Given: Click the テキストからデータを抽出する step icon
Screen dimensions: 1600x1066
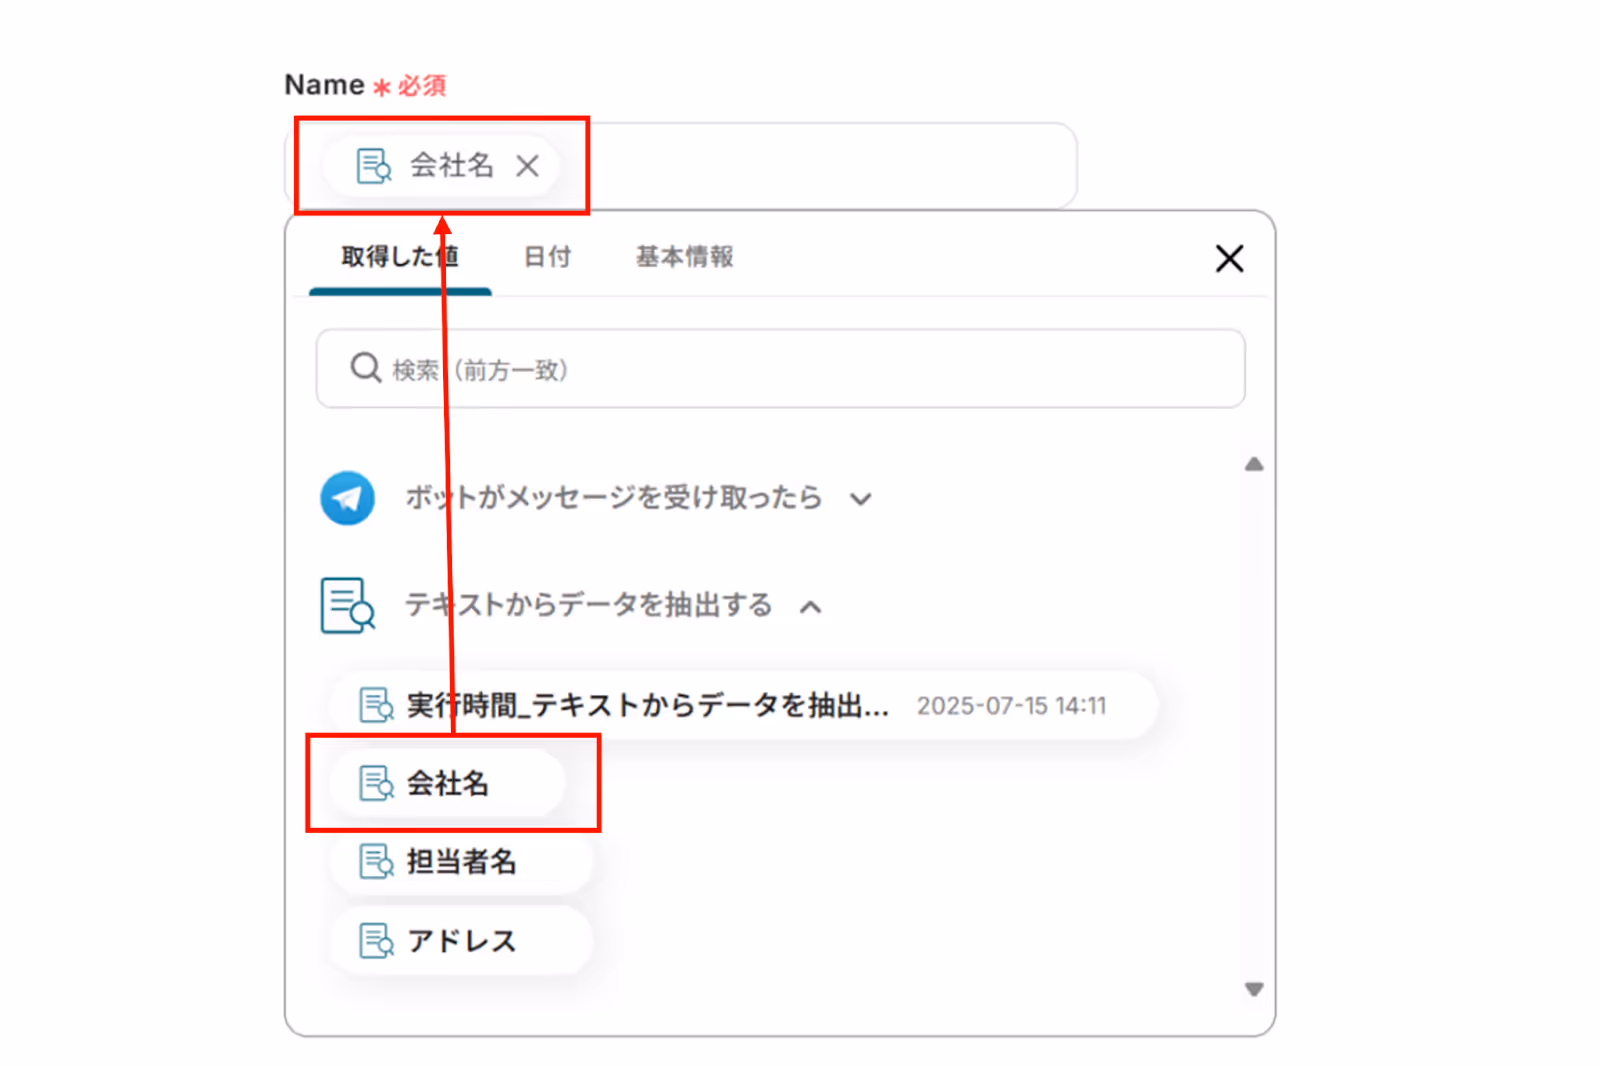Looking at the screenshot, I should [347, 605].
